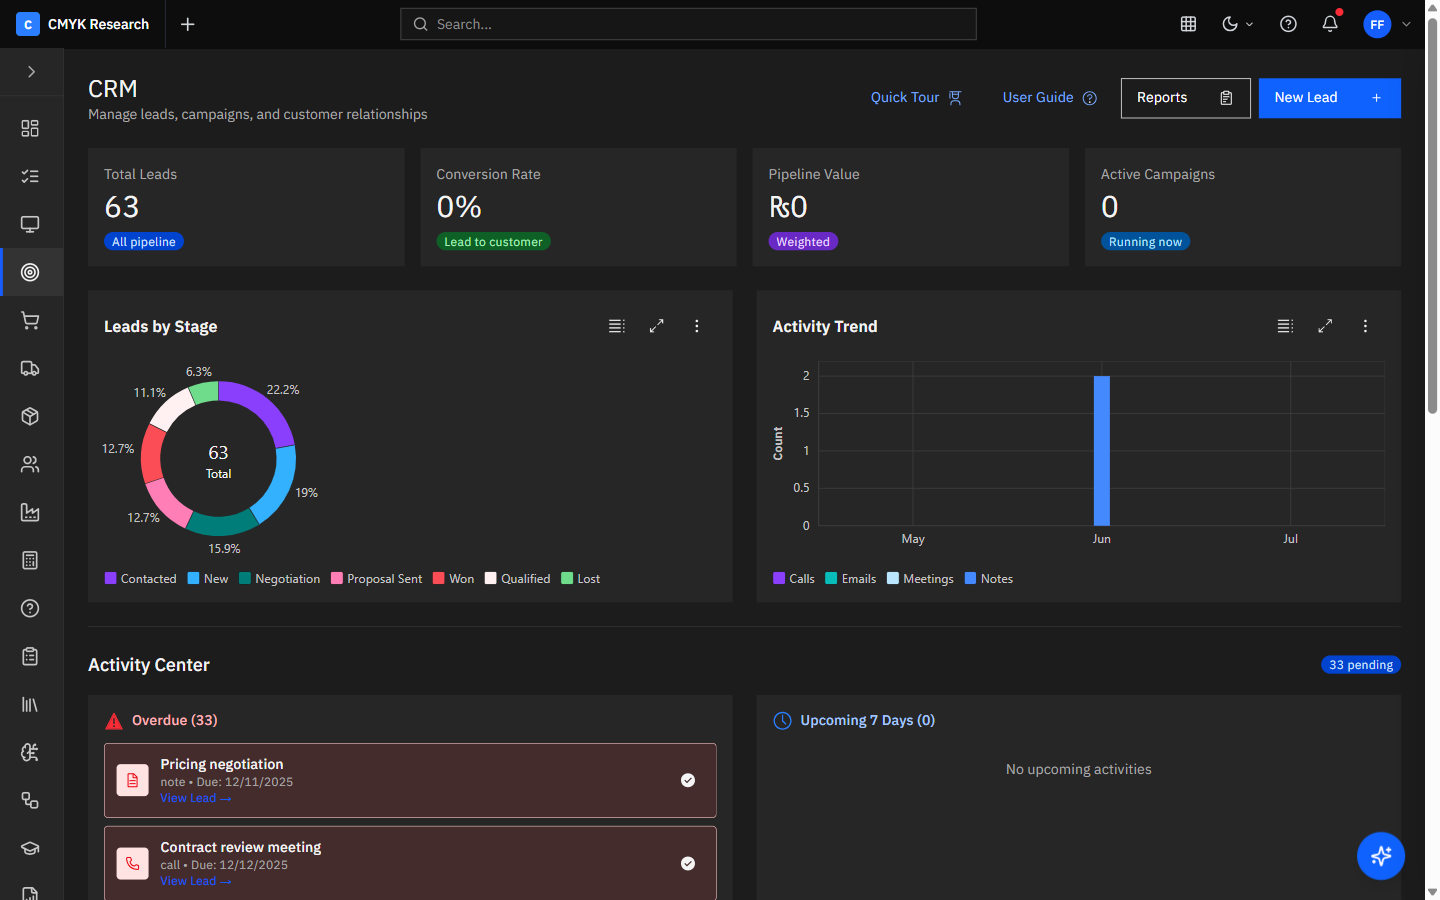Mark Pricing negotiation activity complete
Screen dimensions: 1440x900
tap(688, 780)
